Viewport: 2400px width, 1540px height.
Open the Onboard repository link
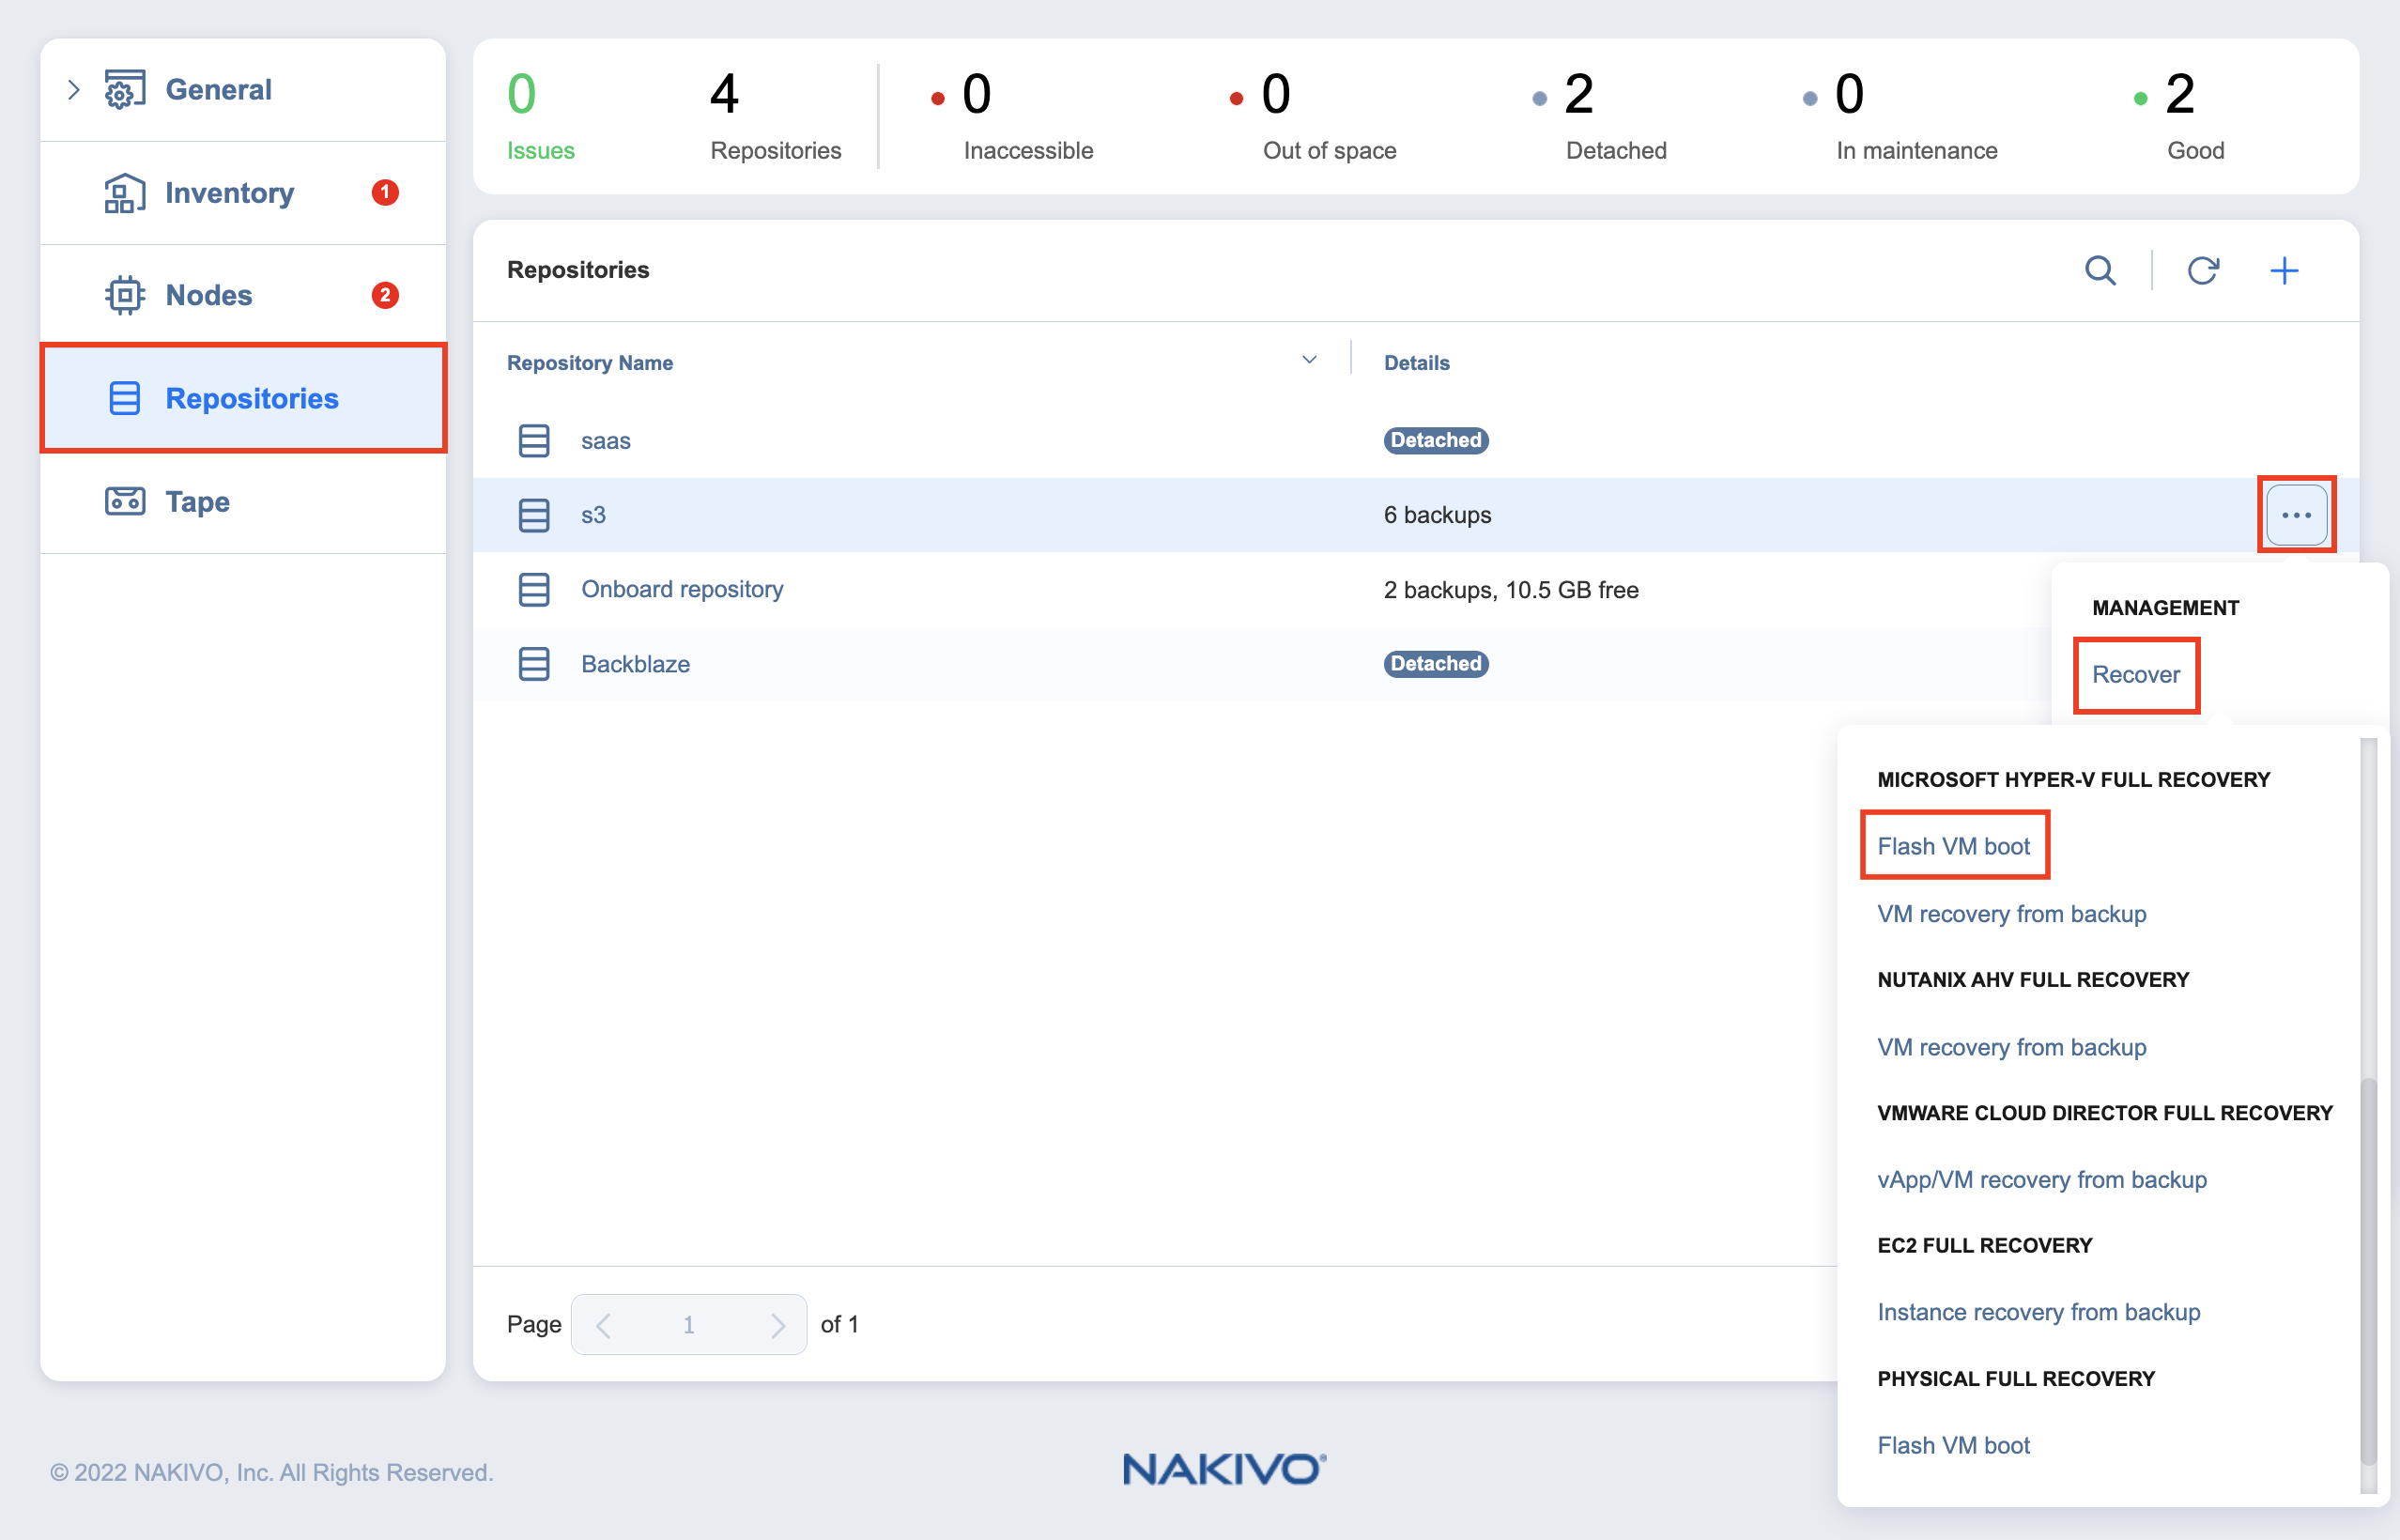tap(682, 590)
